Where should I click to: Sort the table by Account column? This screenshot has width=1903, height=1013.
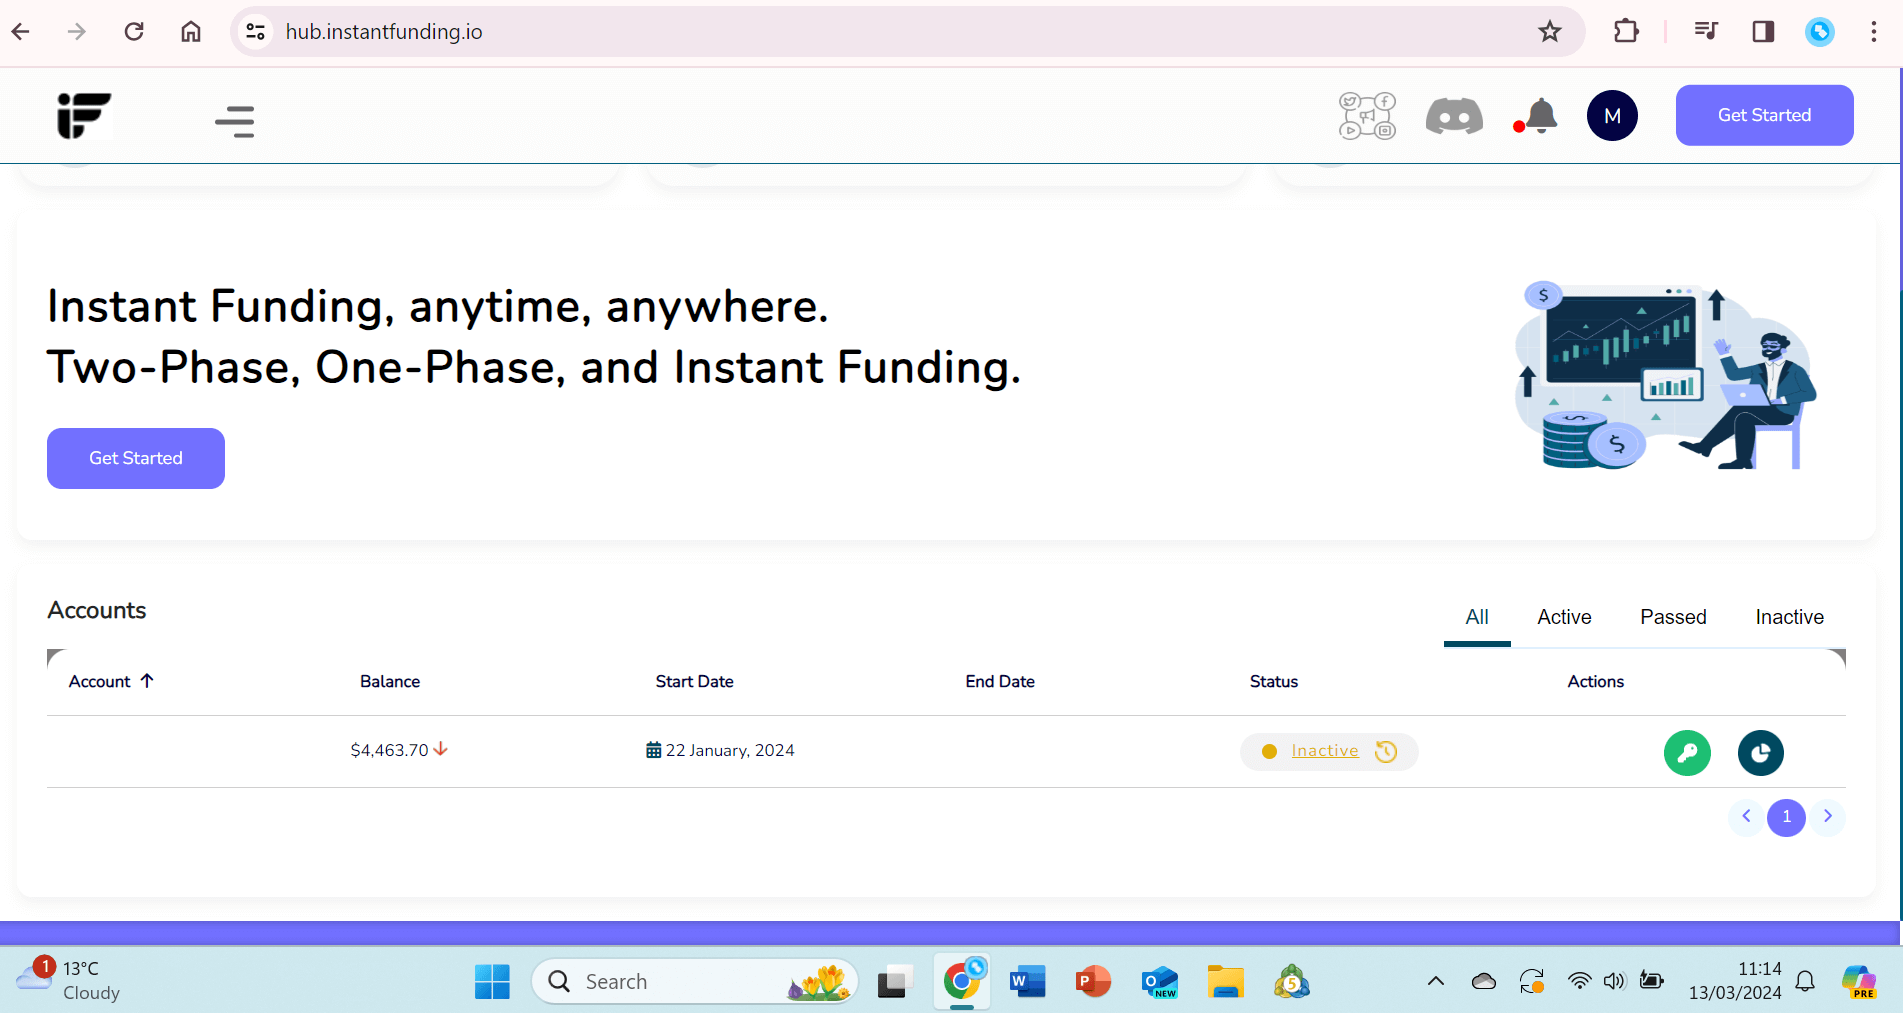click(111, 681)
